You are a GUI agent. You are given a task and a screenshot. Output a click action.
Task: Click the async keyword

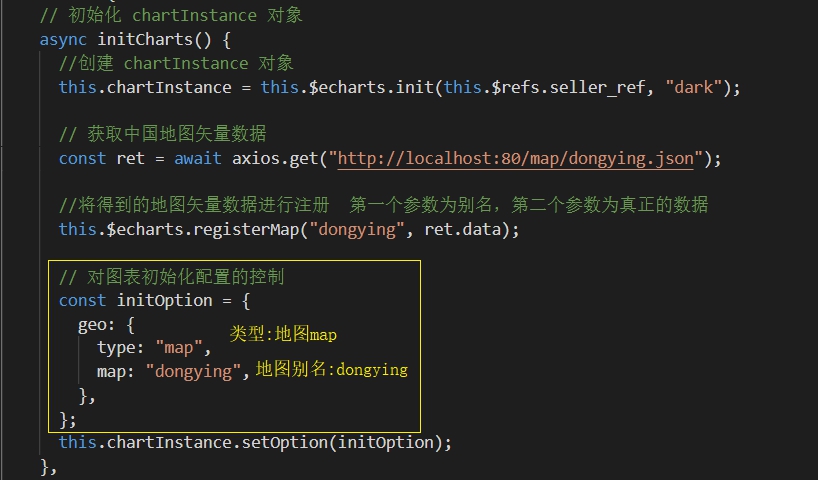(x=63, y=39)
